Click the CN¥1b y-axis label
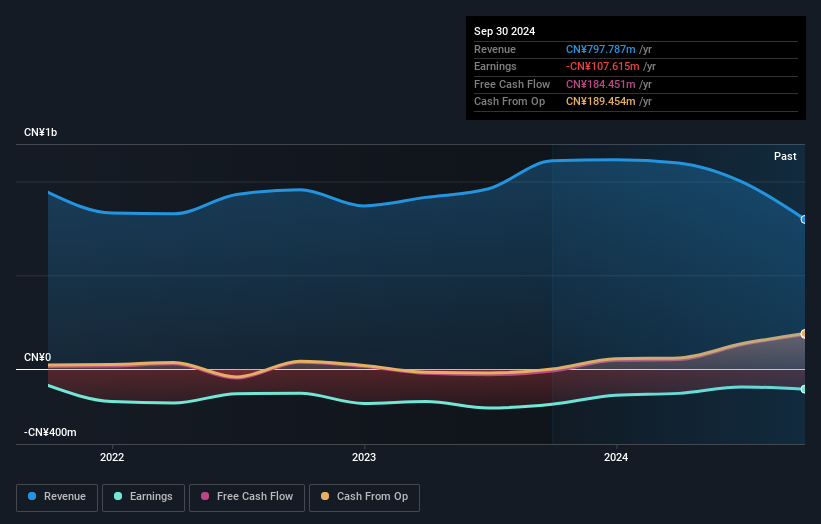 40,132
